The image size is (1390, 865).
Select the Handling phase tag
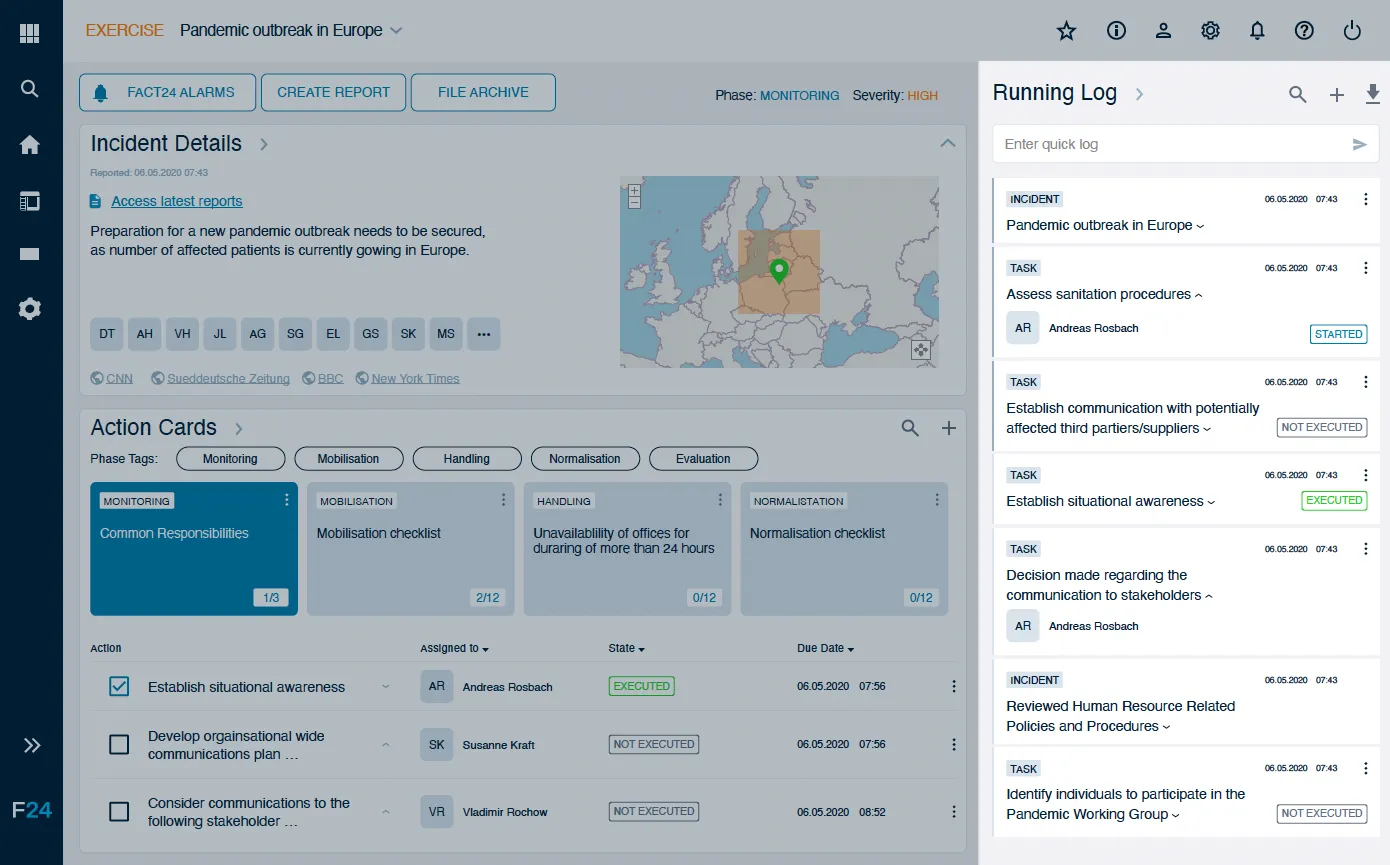(466, 459)
